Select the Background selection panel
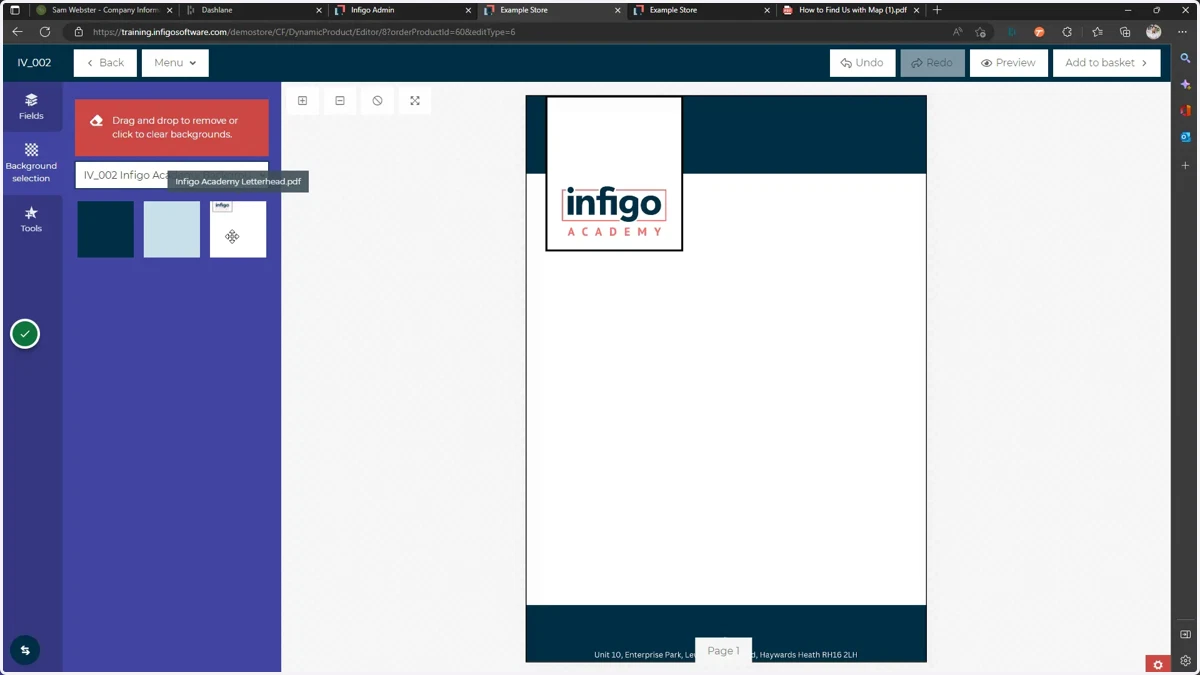This screenshot has height=675, width=1200. [x=31, y=163]
